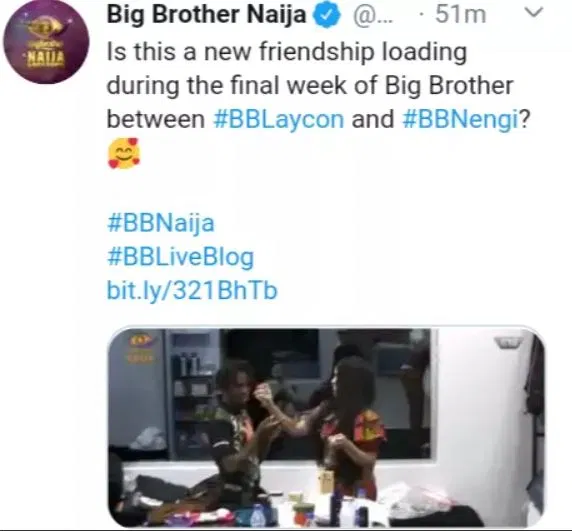Screen dimensions: 572x531
Task: Click the smiling hearts emoji
Action: click(x=124, y=153)
